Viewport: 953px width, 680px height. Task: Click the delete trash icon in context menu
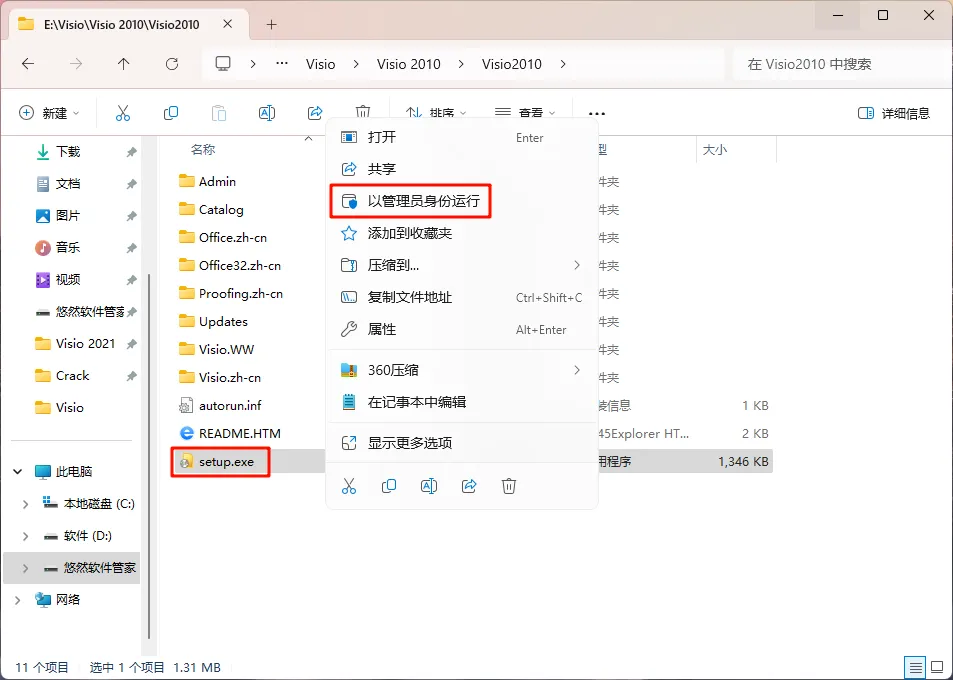coord(509,486)
